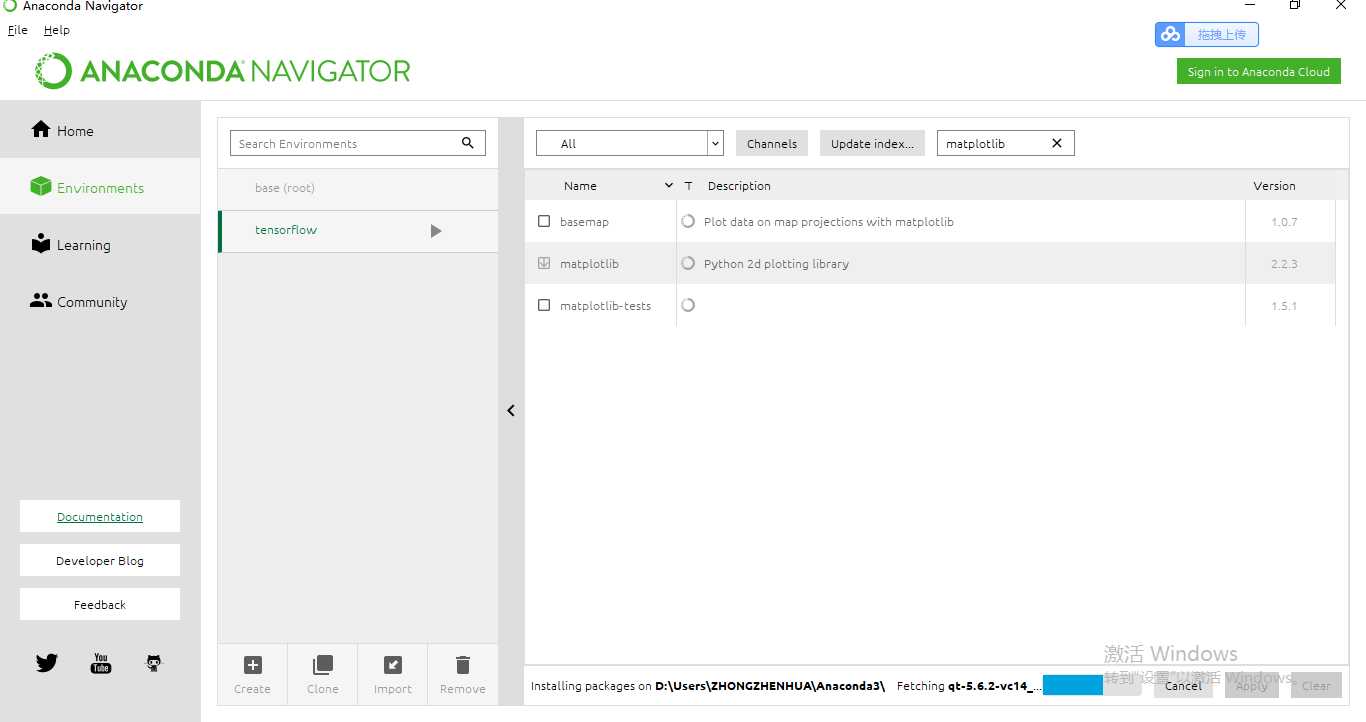Image resolution: width=1366 pixels, height=722 pixels.
Task: Open the Home section icon
Action: (41, 129)
